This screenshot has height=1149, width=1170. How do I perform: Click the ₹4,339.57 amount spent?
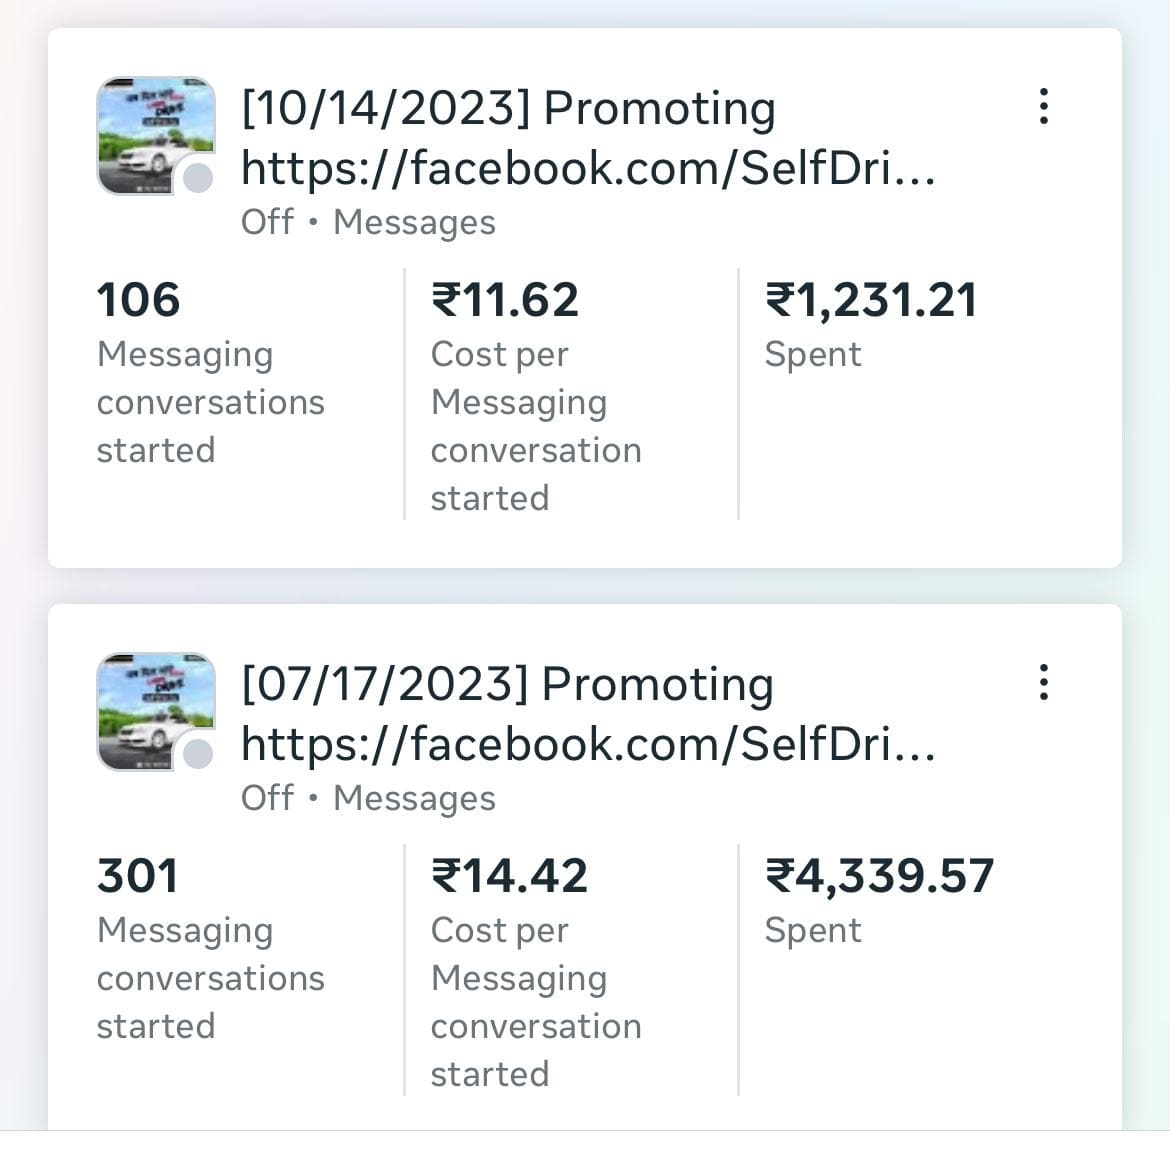[879, 876]
